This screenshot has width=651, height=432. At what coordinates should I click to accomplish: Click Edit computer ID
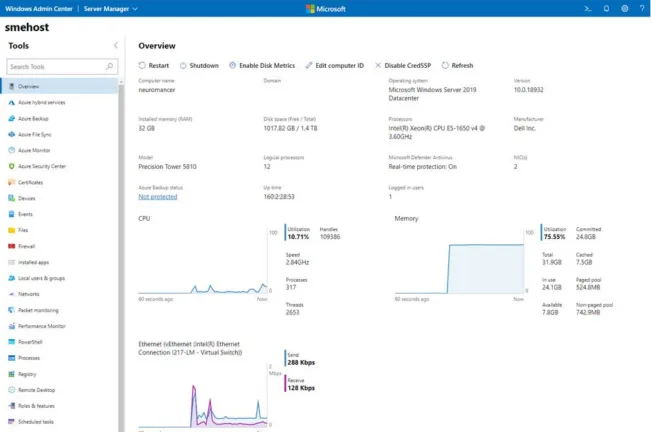coord(335,66)
